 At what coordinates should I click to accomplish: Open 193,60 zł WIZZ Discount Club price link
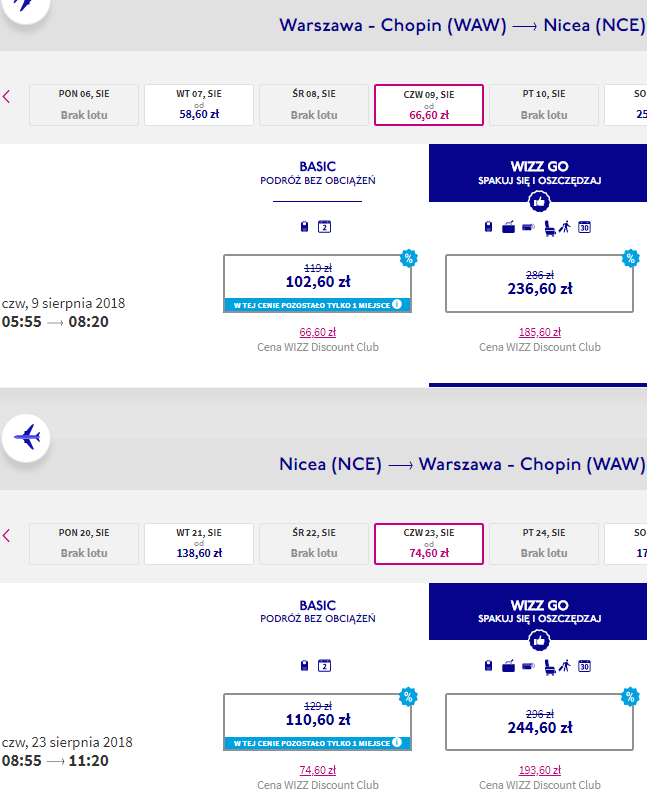pos(540,770)
